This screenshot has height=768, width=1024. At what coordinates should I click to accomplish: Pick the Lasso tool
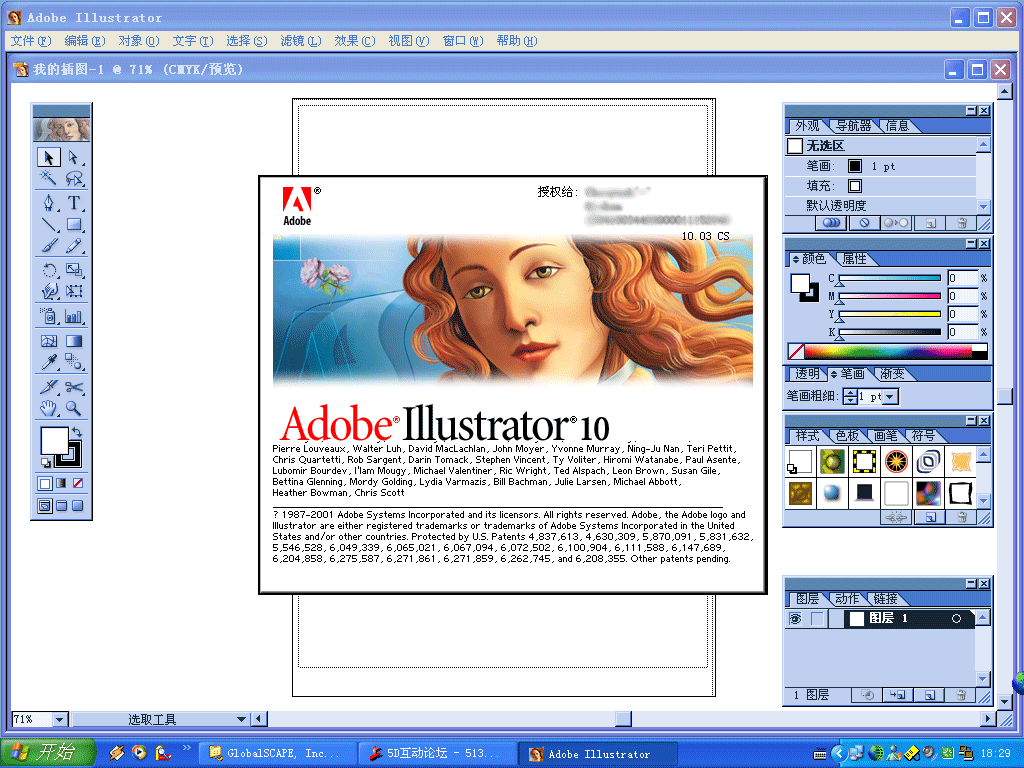[74, 178]
